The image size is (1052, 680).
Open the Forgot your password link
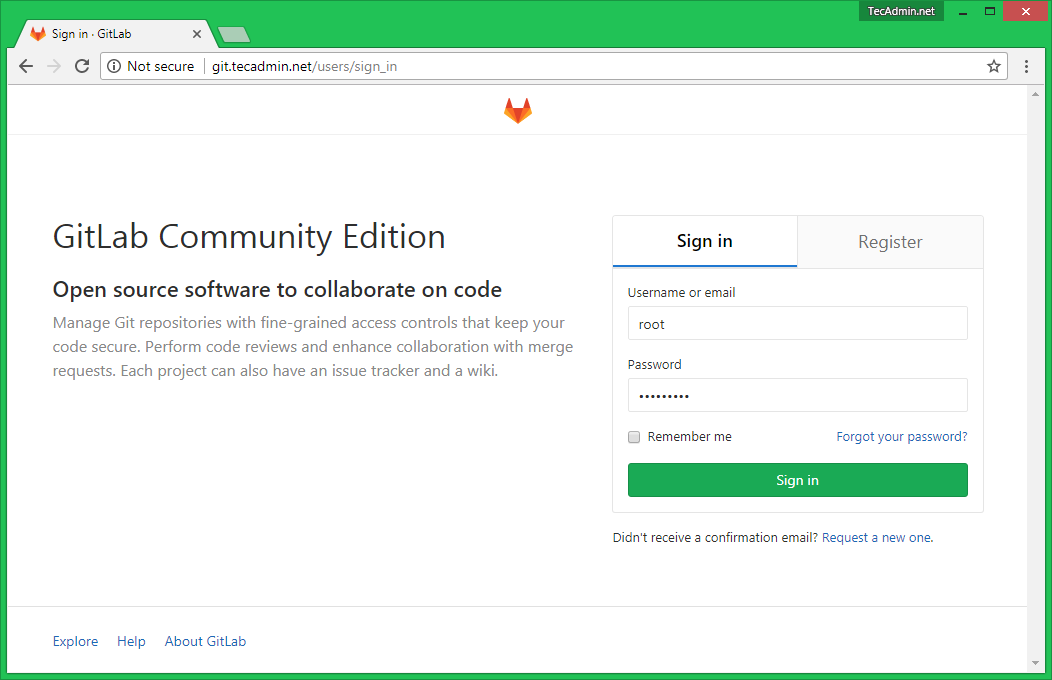coord(902,437)
